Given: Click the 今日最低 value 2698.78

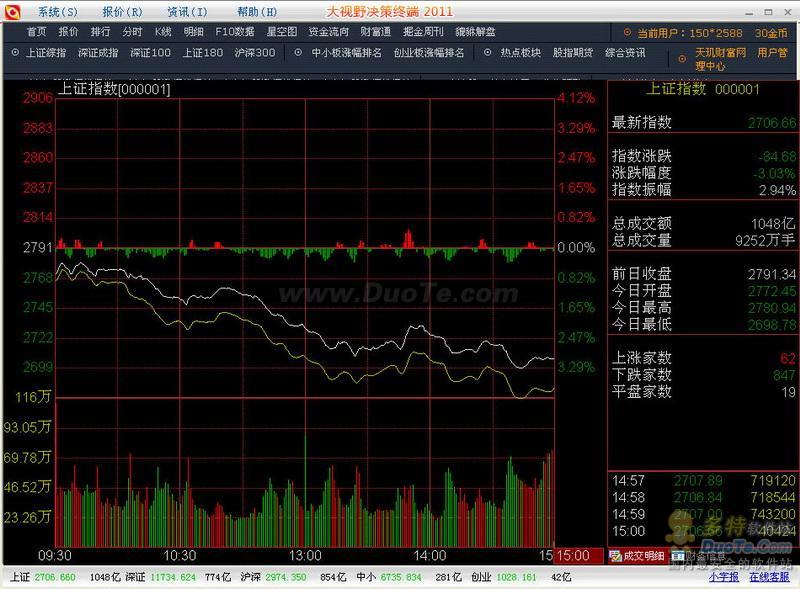Looking at the screenshot, I should click(772, 325).
